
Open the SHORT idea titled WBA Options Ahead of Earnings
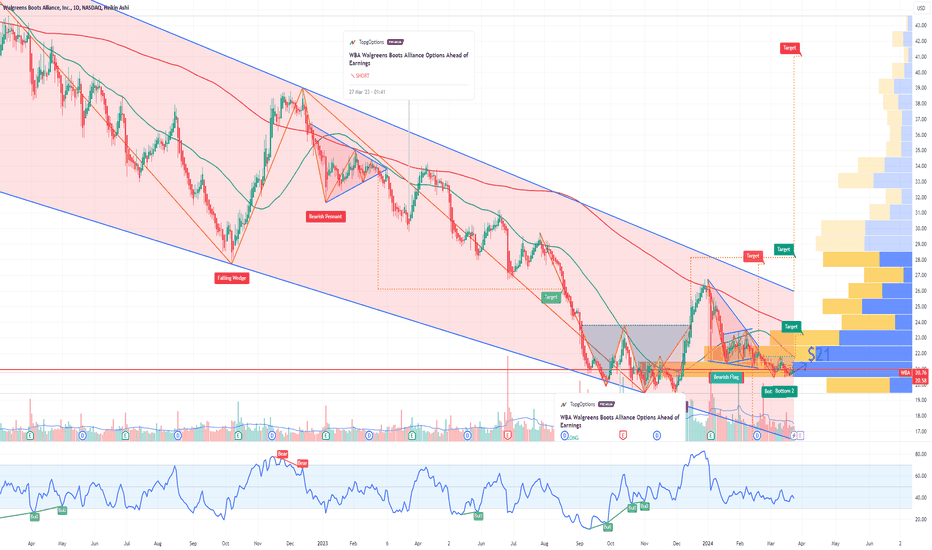[x=408, y=59]
